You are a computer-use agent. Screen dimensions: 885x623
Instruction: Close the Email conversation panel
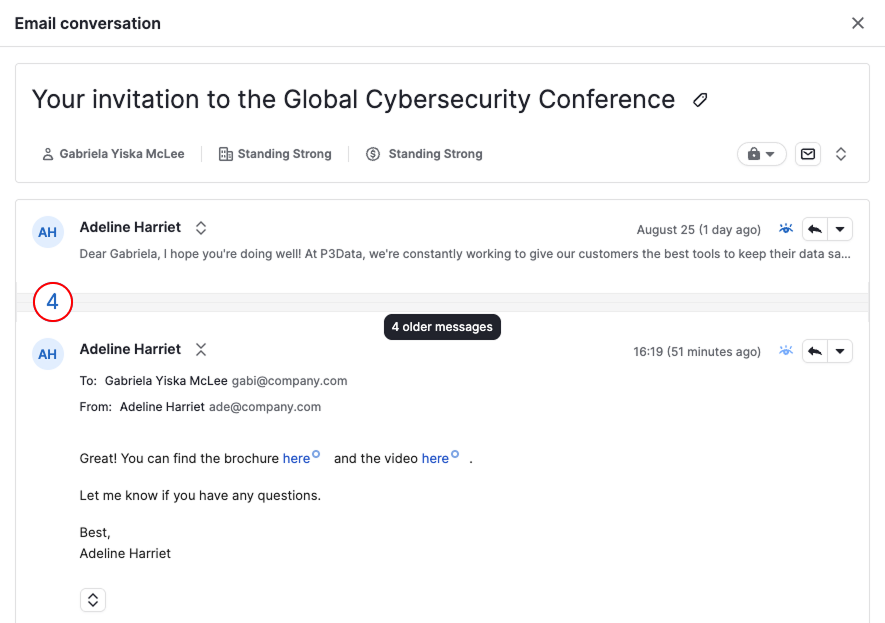pos(858,23)
